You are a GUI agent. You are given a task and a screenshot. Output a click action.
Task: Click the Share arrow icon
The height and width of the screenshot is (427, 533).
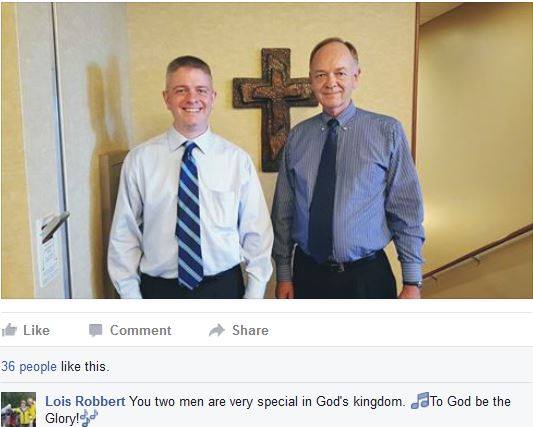(x=217, y=330)
